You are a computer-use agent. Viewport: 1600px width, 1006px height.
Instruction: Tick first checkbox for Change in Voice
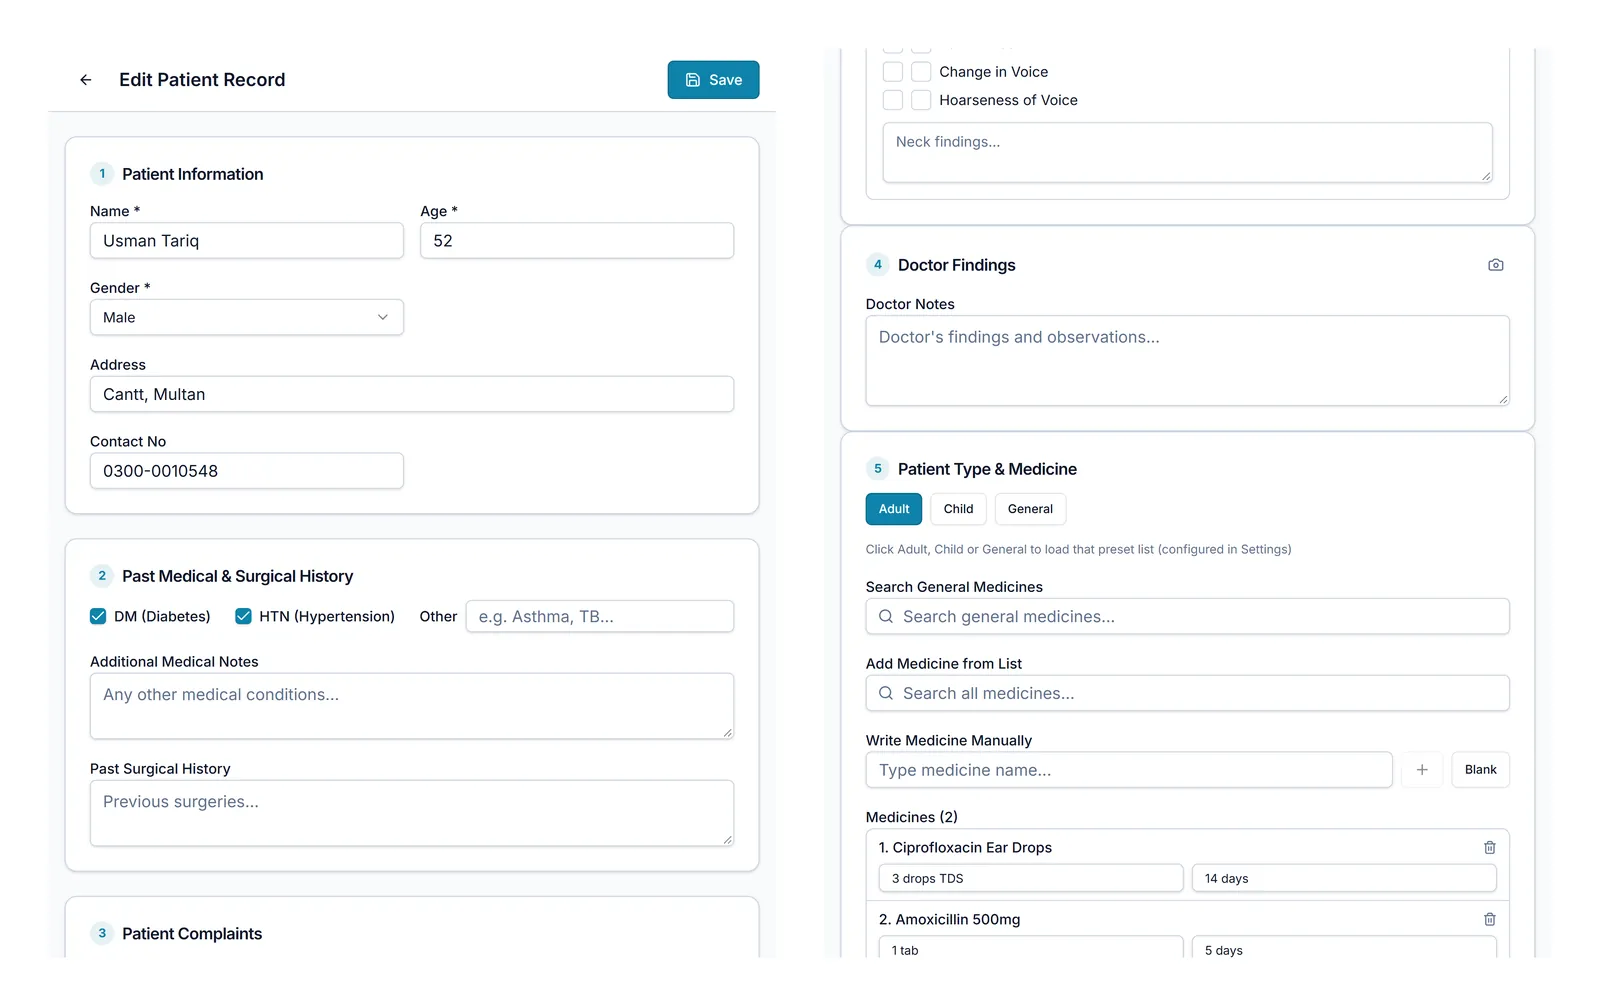pyautogui.click(x=893, y=72)
